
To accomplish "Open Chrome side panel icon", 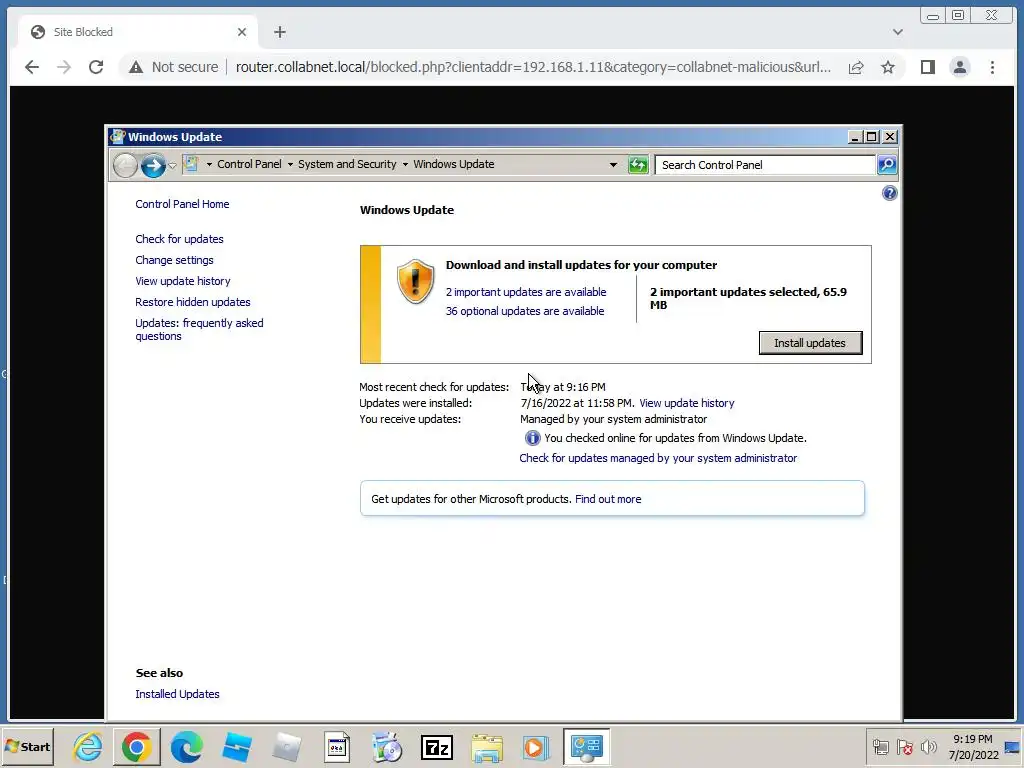I will point(927,67).
